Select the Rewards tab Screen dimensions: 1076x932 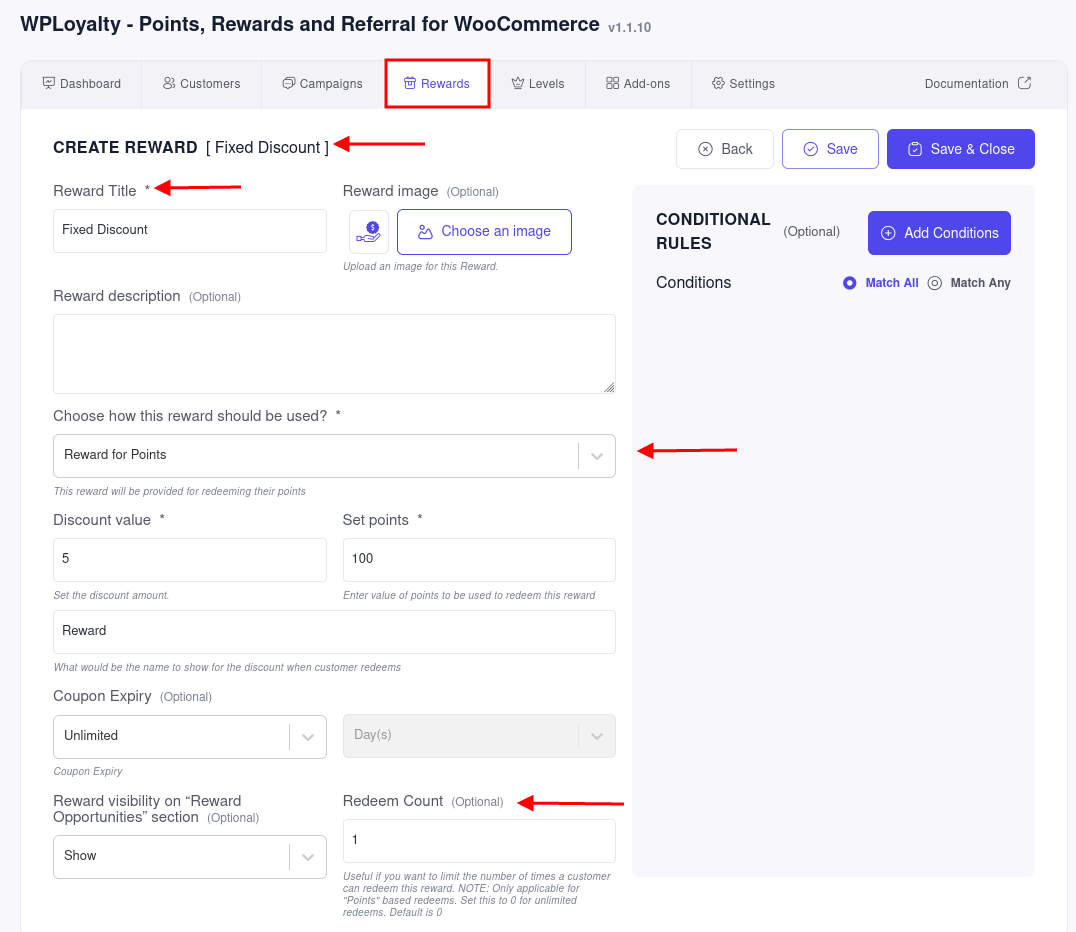click(x=437, y=84)
